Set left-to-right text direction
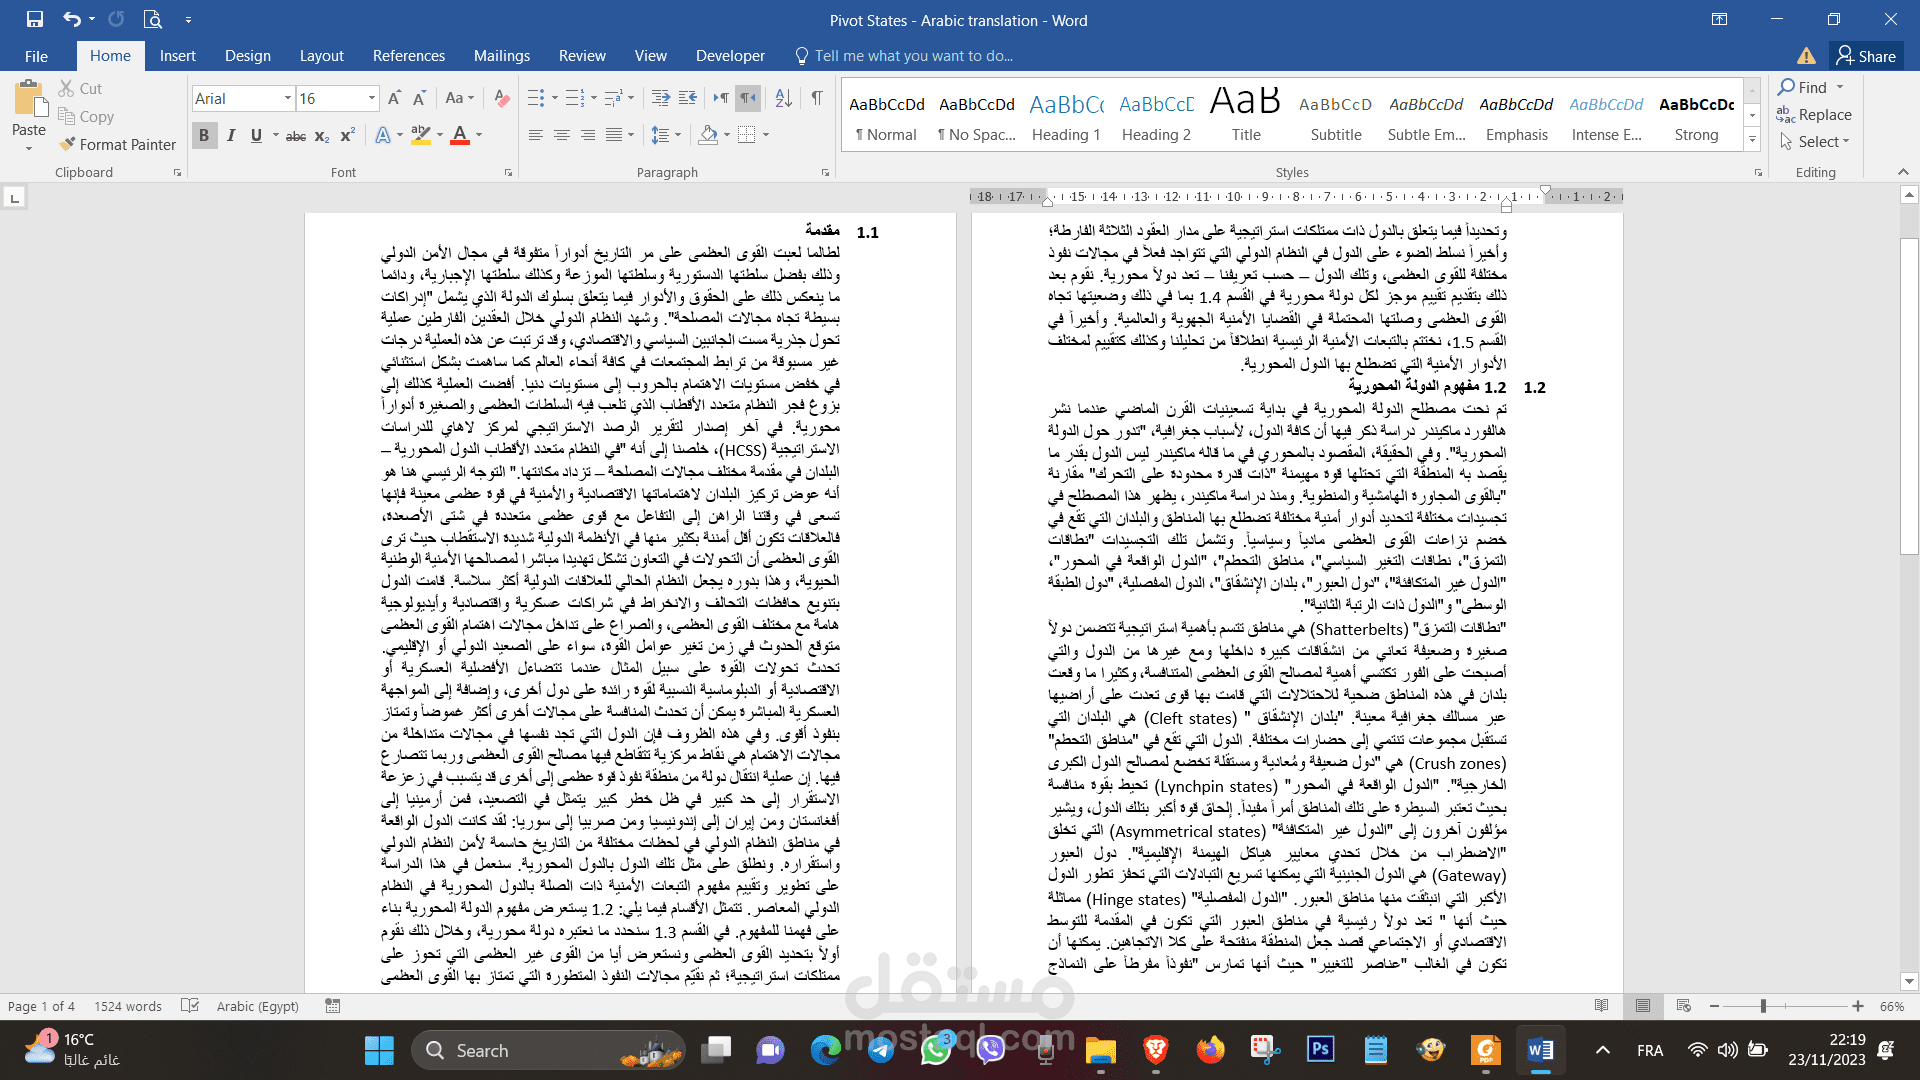The width and height of the screenshot is (1920, 1080). (721, 98)
